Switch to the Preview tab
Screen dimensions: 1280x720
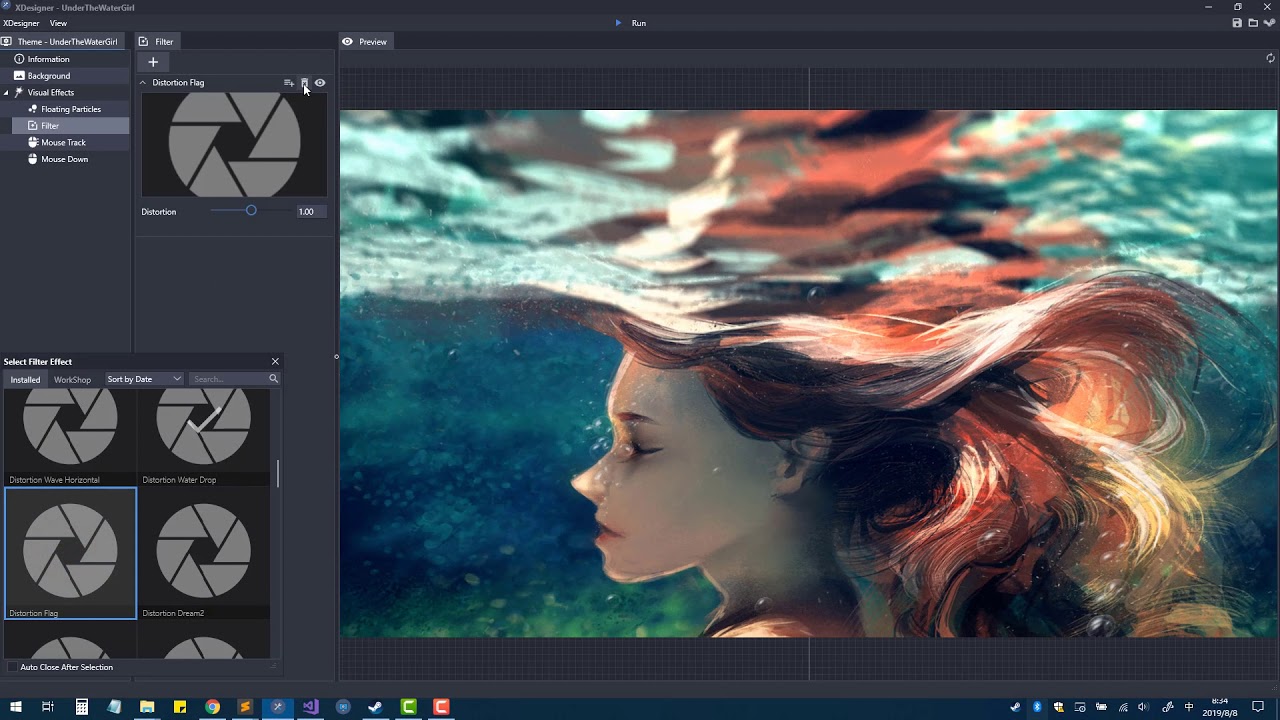point(365,42)
